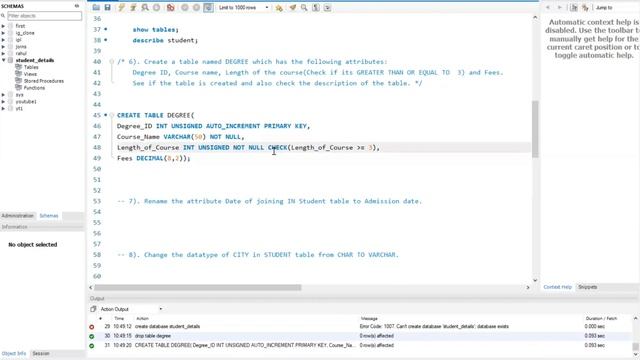
Task: Expand the youtube1 schema
Action: point(3,102)
